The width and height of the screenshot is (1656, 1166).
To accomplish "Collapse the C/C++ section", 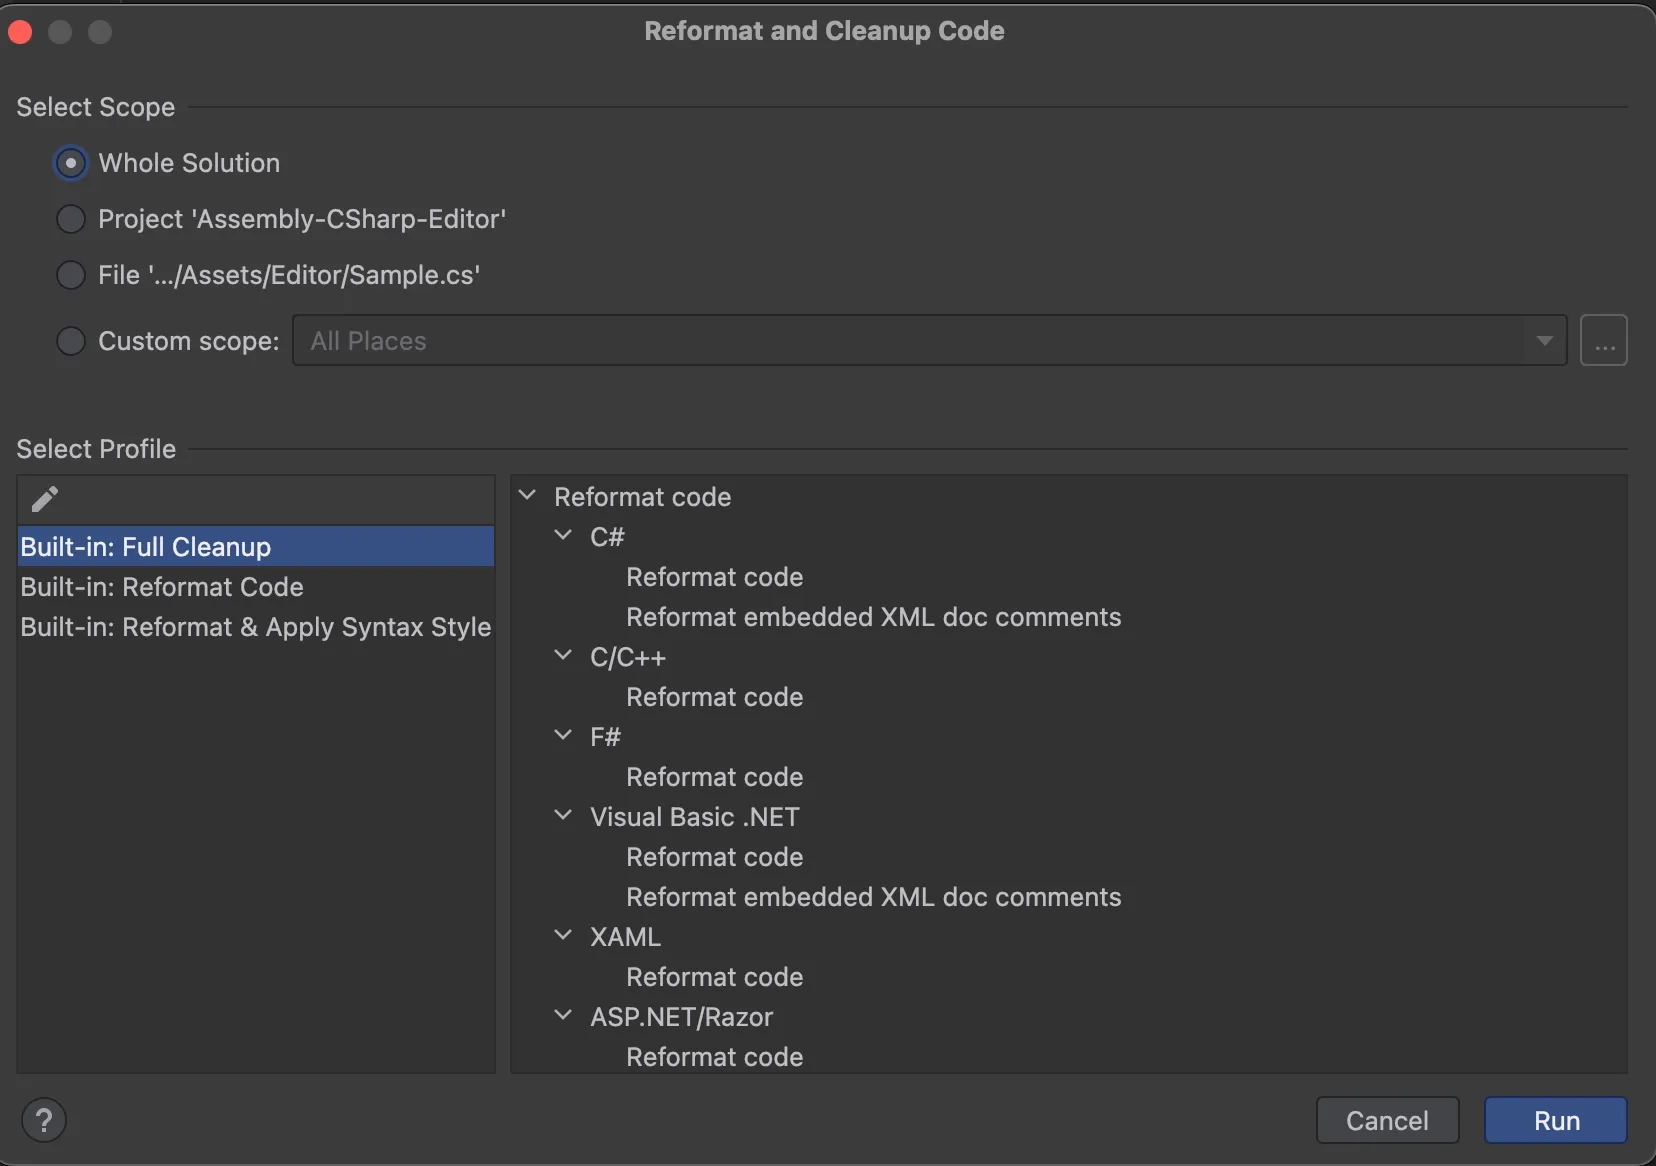I will [563, 656].
